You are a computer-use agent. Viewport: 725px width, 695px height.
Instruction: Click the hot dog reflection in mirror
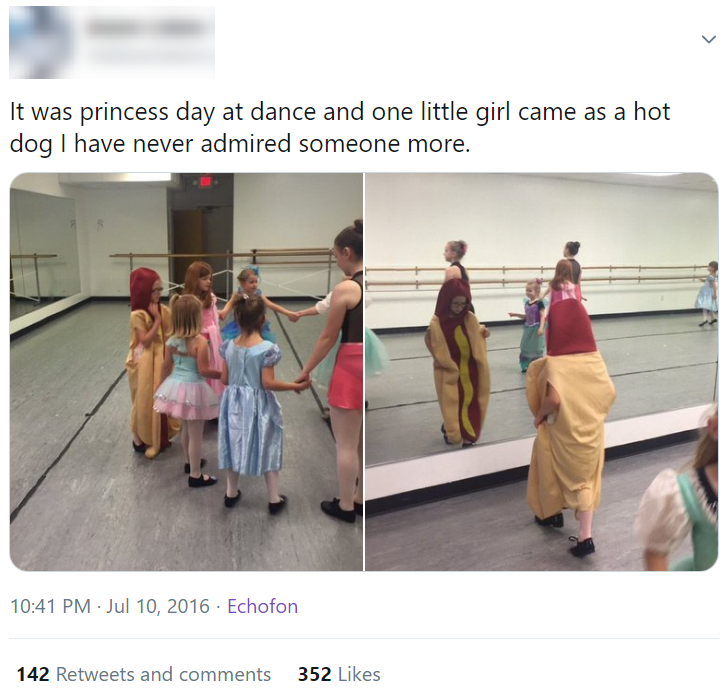tap(459, 363)
